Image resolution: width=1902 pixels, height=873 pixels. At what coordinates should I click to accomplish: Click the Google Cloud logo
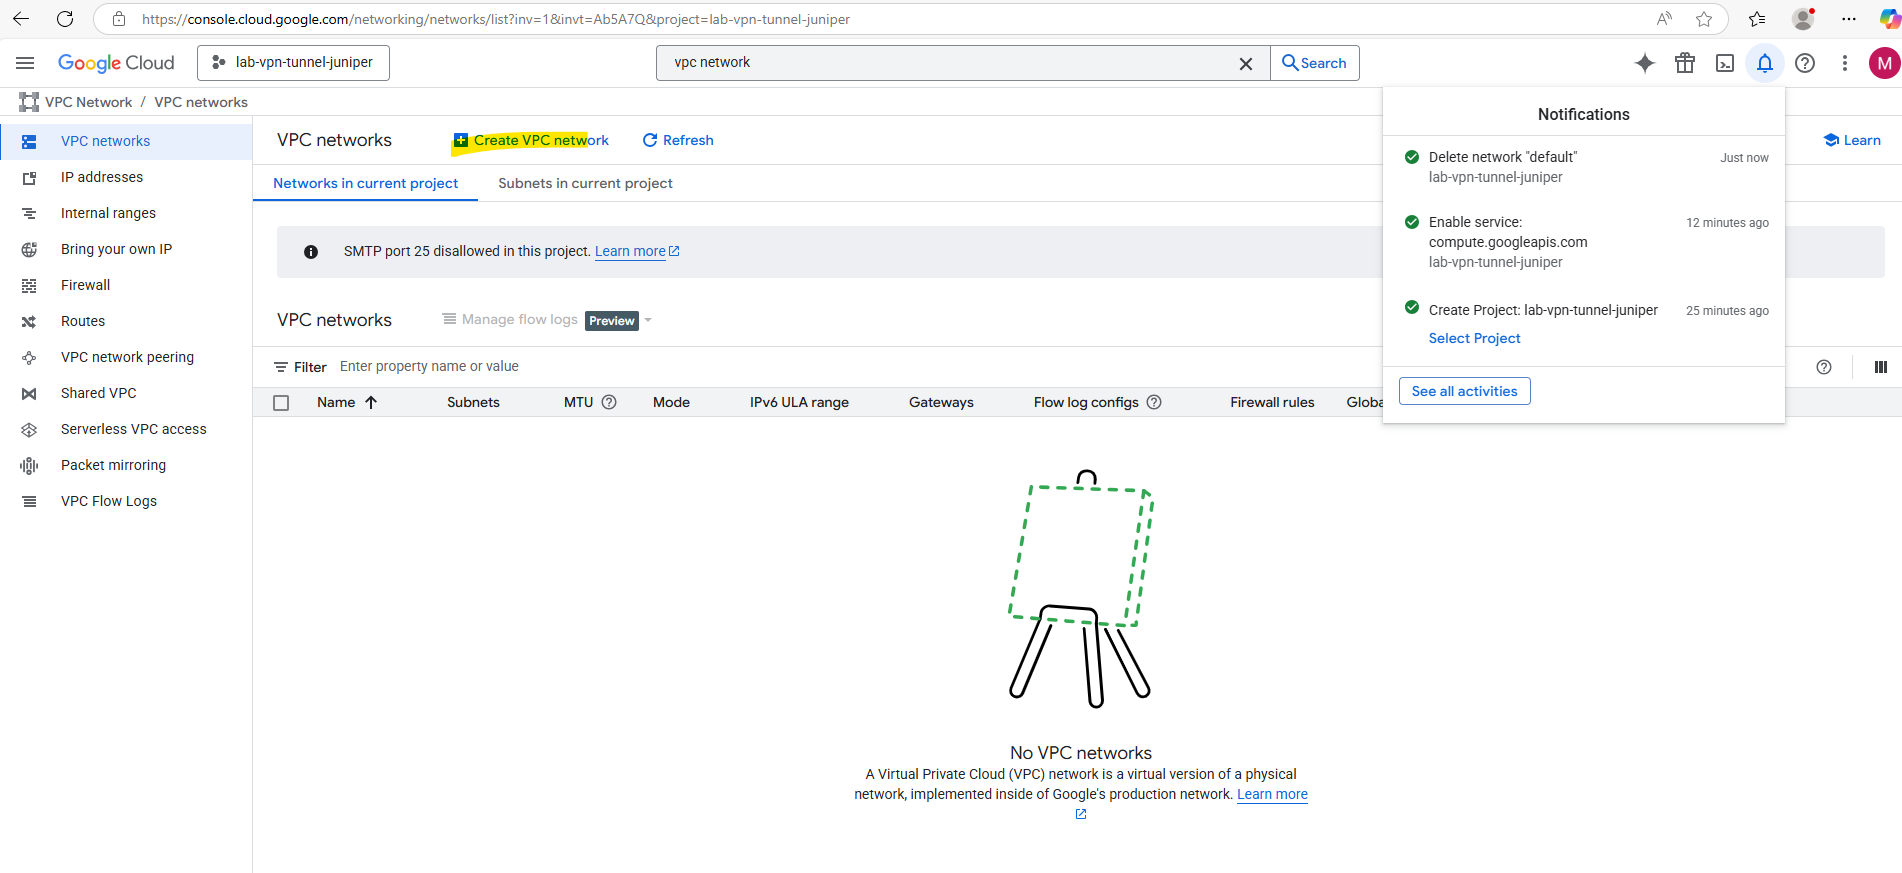tap(116, 63)
